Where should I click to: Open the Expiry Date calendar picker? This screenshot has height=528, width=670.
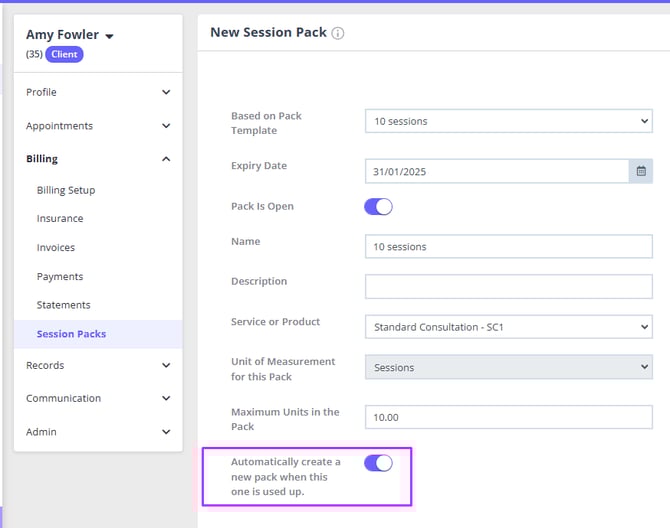tap(641, 171)
